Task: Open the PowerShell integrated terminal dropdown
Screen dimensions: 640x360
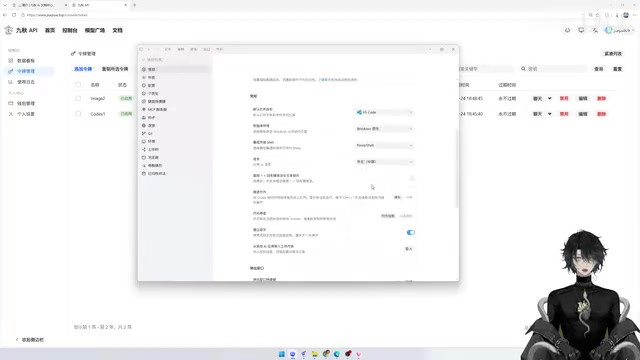Action: tap(384, 145)
